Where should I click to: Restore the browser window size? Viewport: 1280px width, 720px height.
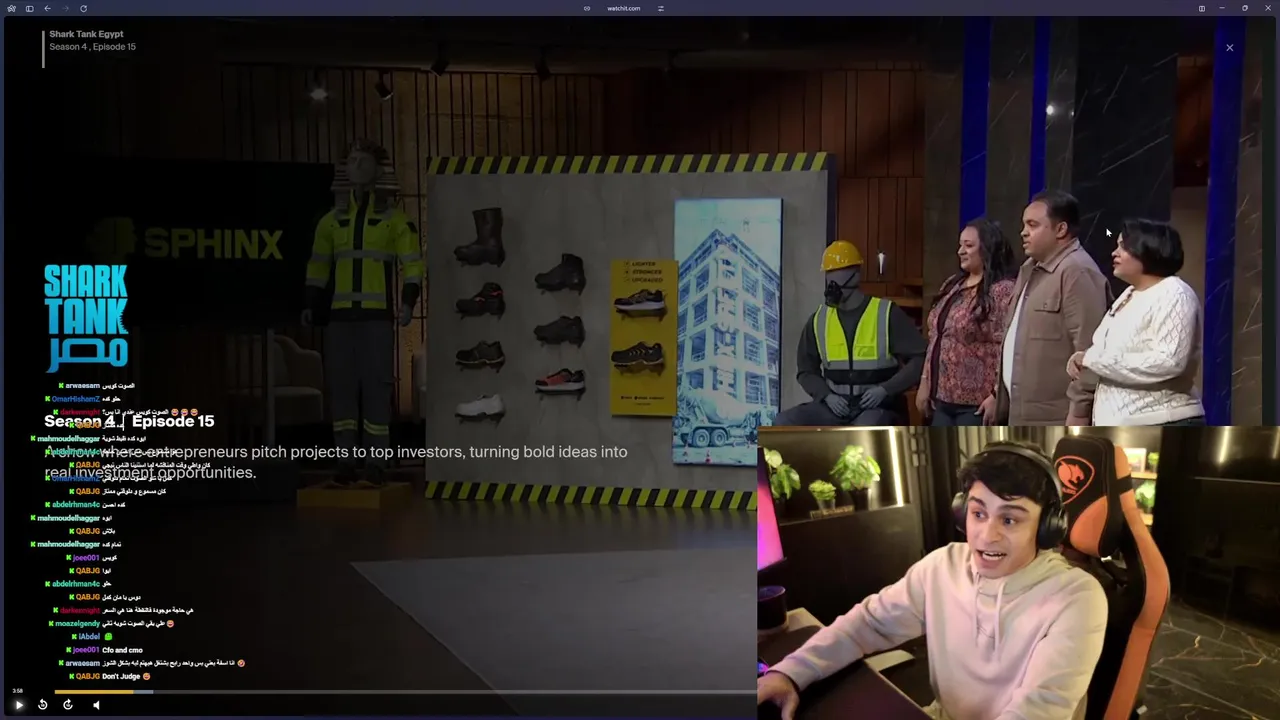point(1244,8)
